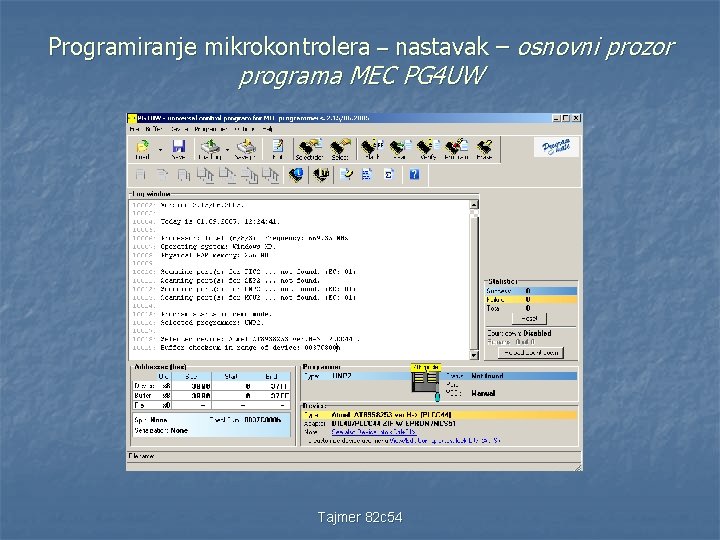
Task: Click the yellow Failure counter bar
Action: click(531, 300)
